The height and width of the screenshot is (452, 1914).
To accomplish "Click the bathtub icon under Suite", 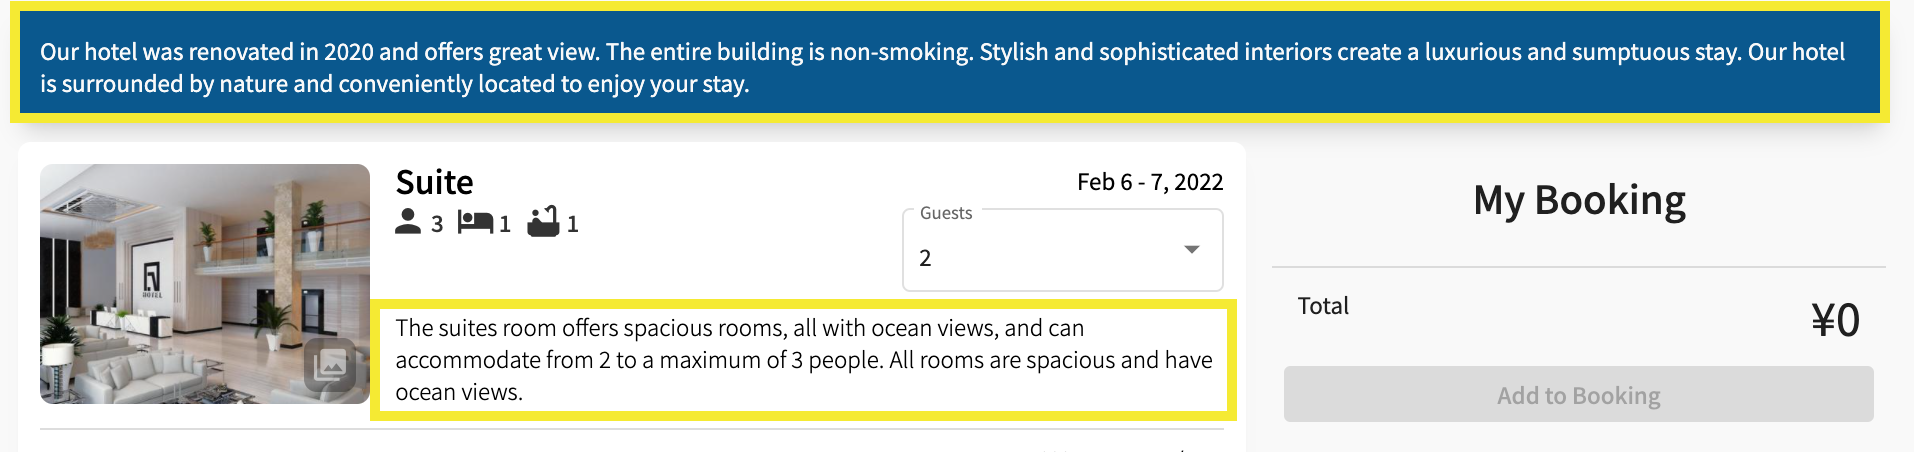I will point(544,221).
